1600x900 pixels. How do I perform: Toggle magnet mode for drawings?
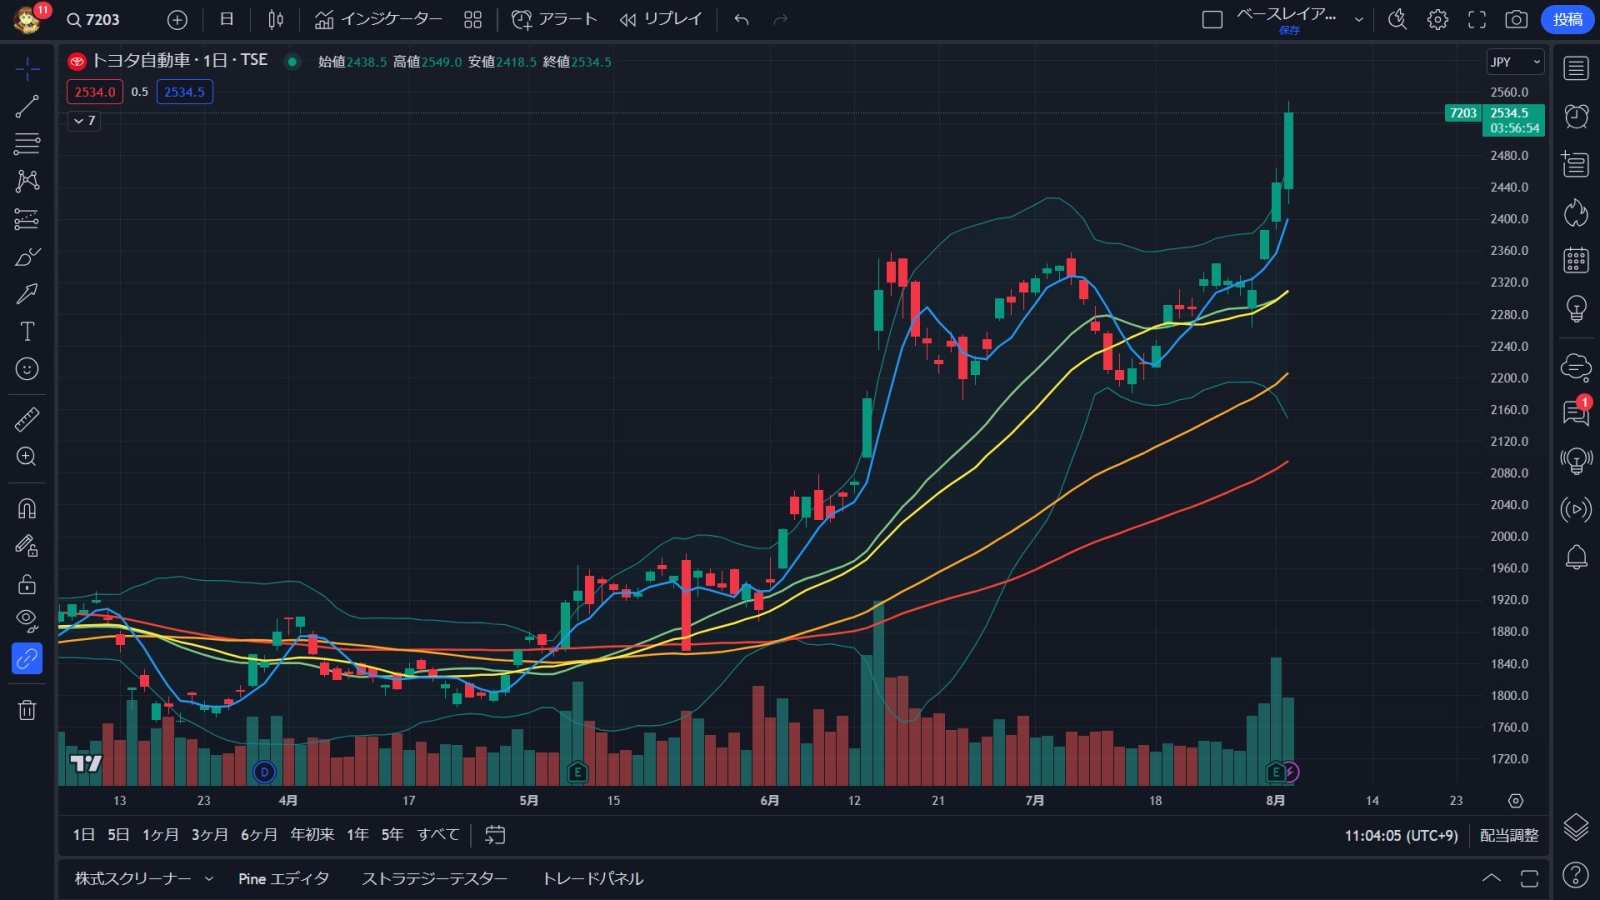click(x=27, y=508)
